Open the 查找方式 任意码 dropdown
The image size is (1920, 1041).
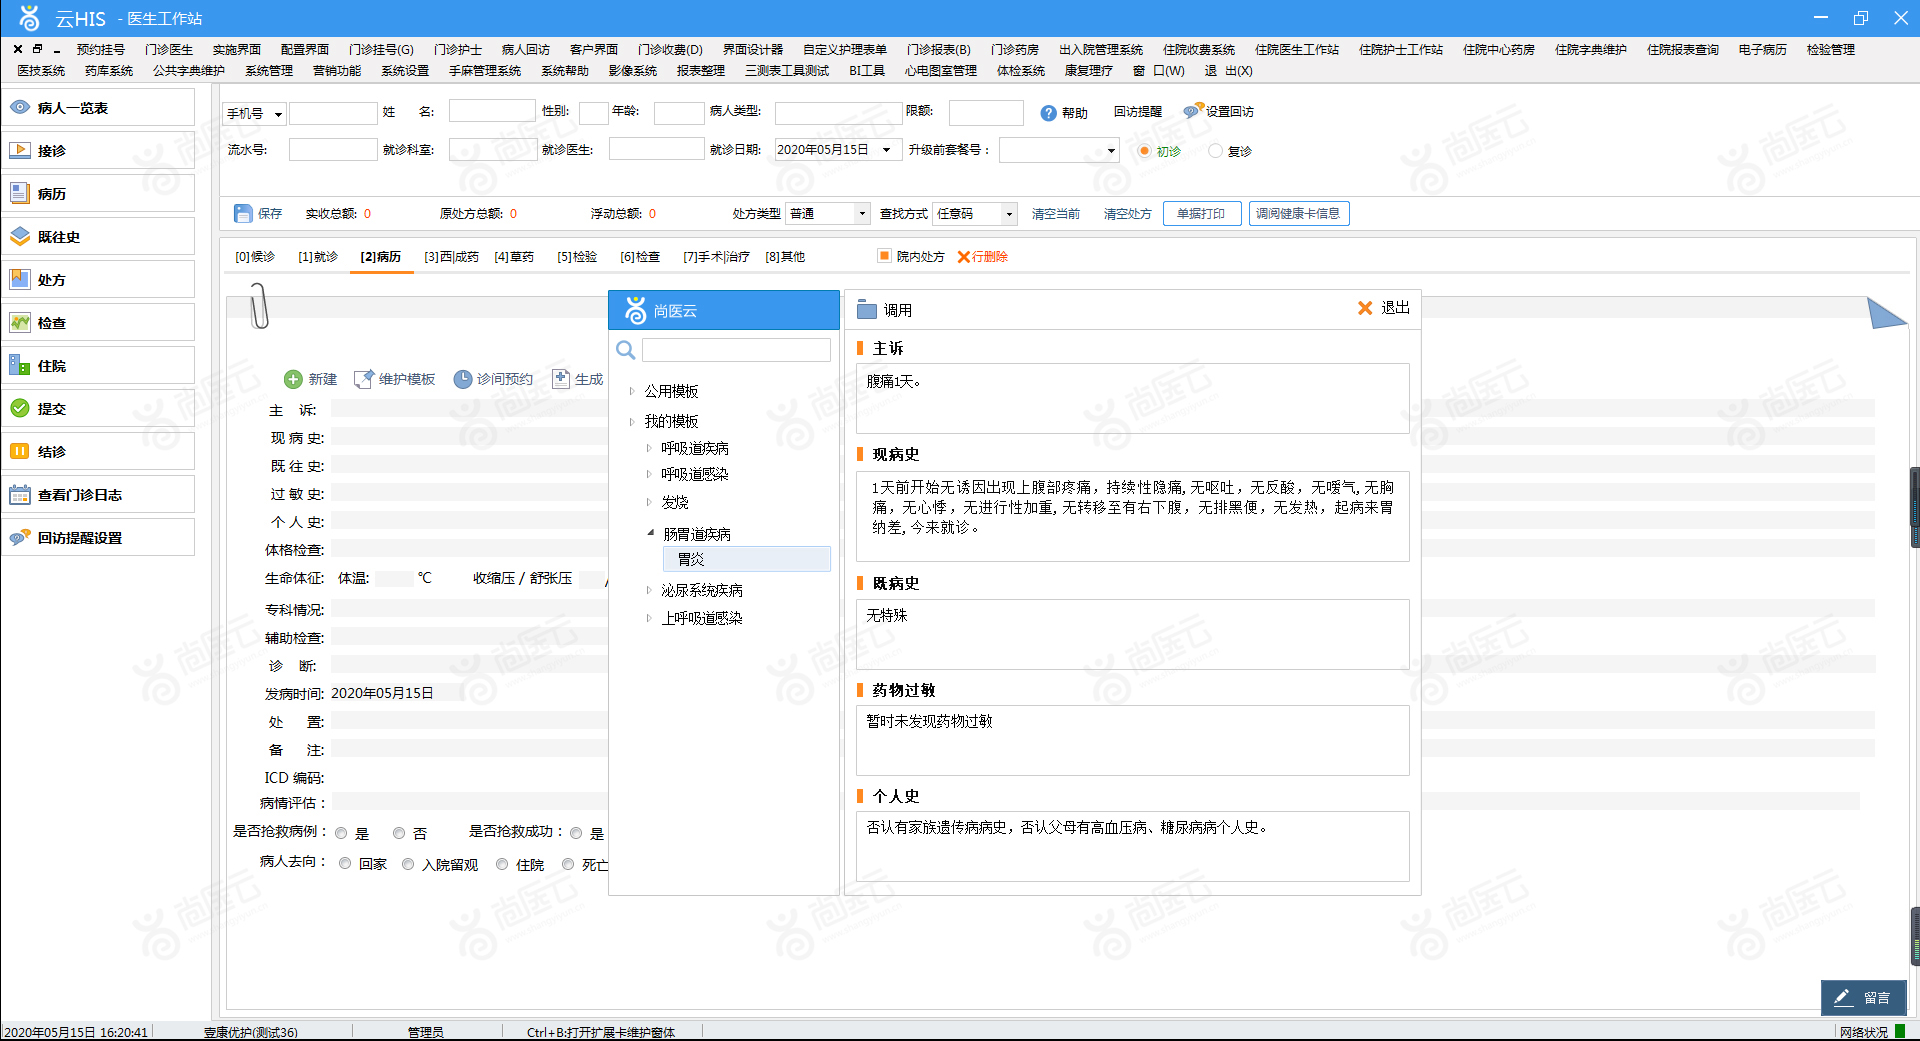click(x=1009, y=214)
